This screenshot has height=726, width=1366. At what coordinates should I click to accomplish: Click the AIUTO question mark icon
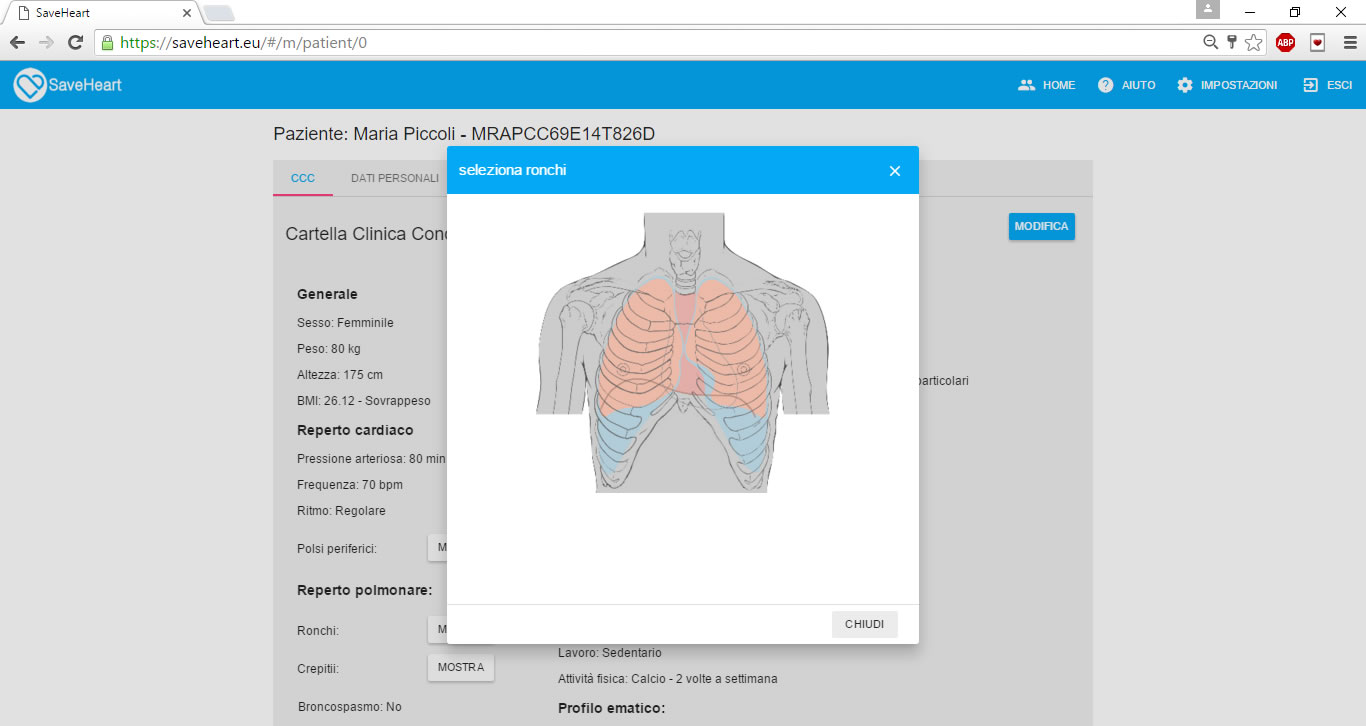point(1106,85)
